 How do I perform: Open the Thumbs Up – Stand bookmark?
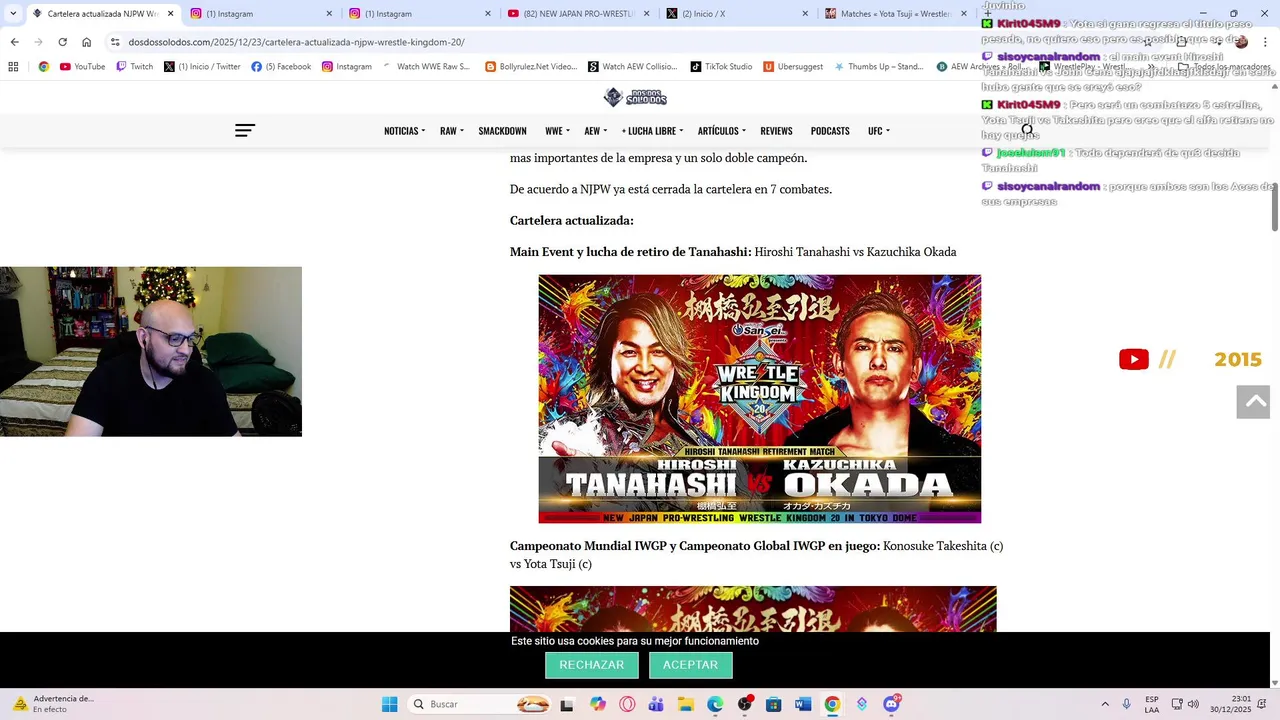point(878,67)
